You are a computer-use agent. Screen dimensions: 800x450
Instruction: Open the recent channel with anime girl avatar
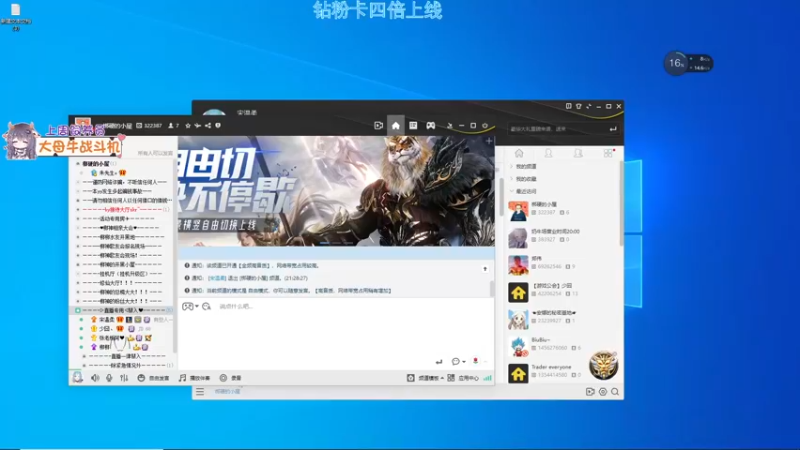tap(561, 318)
